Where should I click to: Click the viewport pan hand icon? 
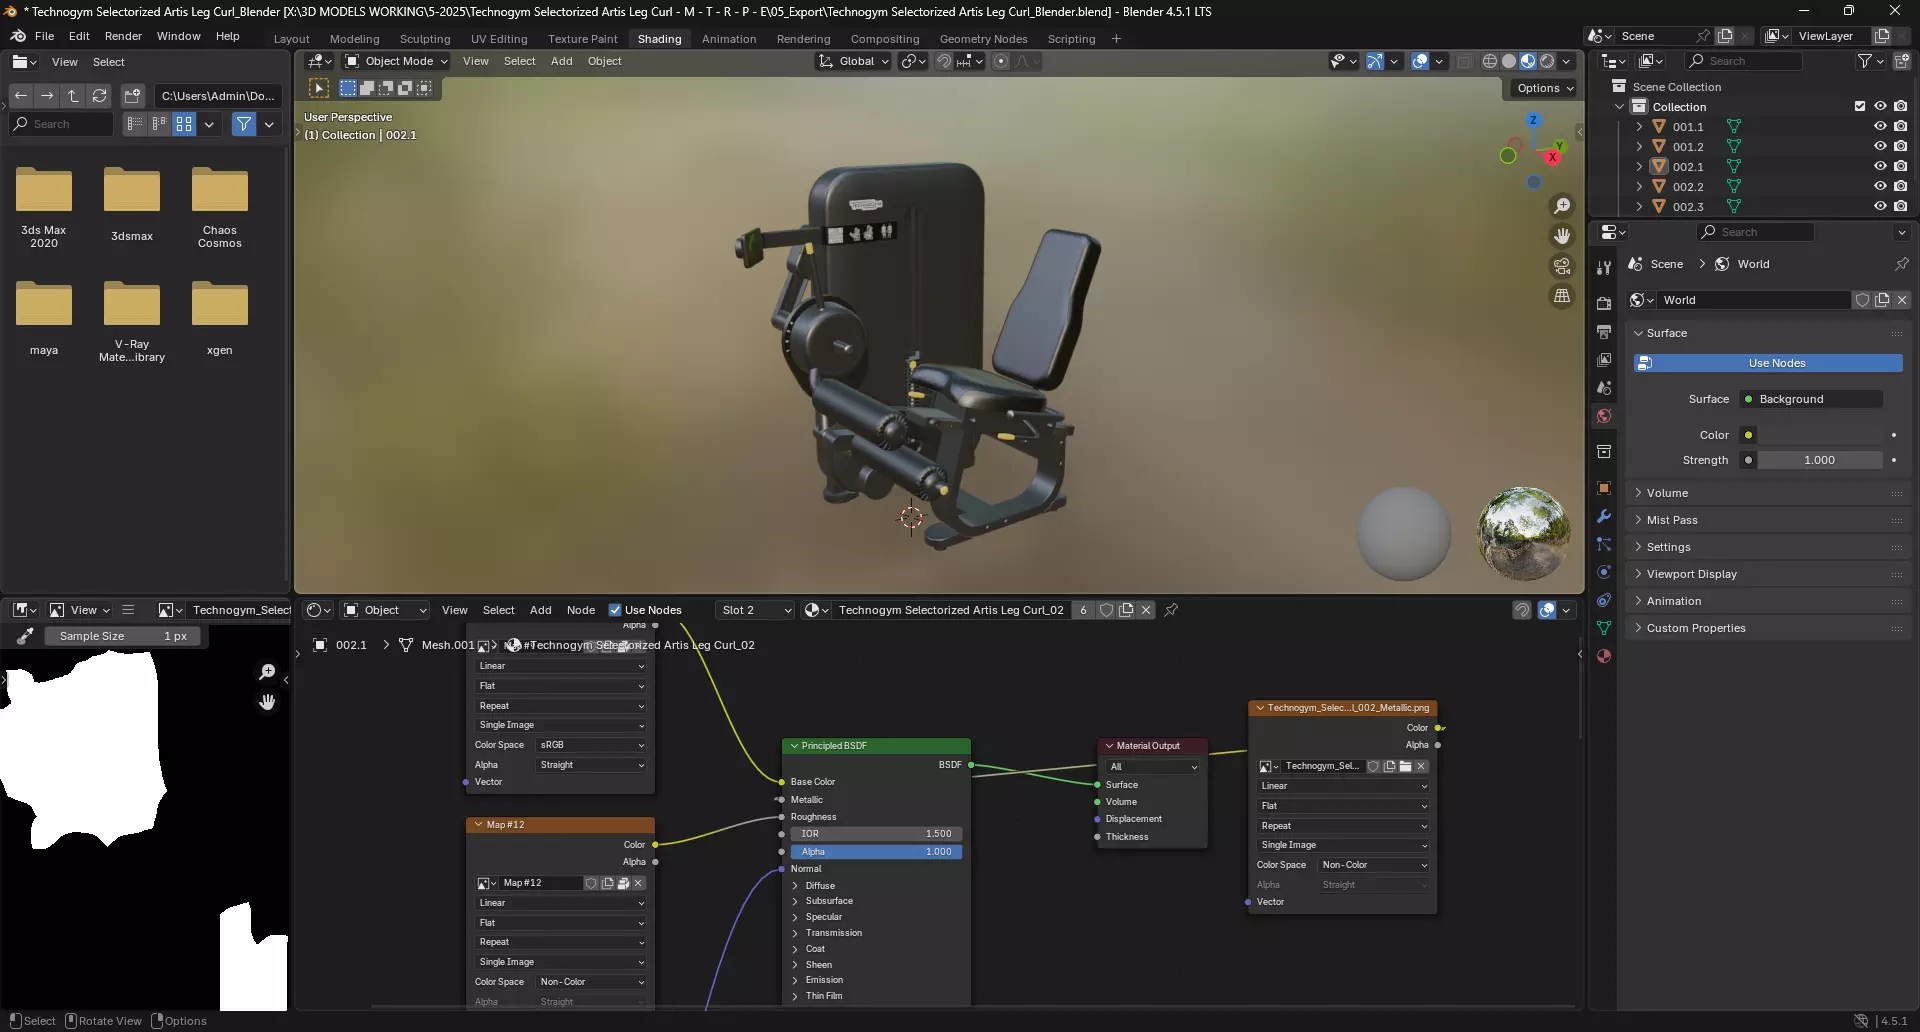pos(1561,236)
